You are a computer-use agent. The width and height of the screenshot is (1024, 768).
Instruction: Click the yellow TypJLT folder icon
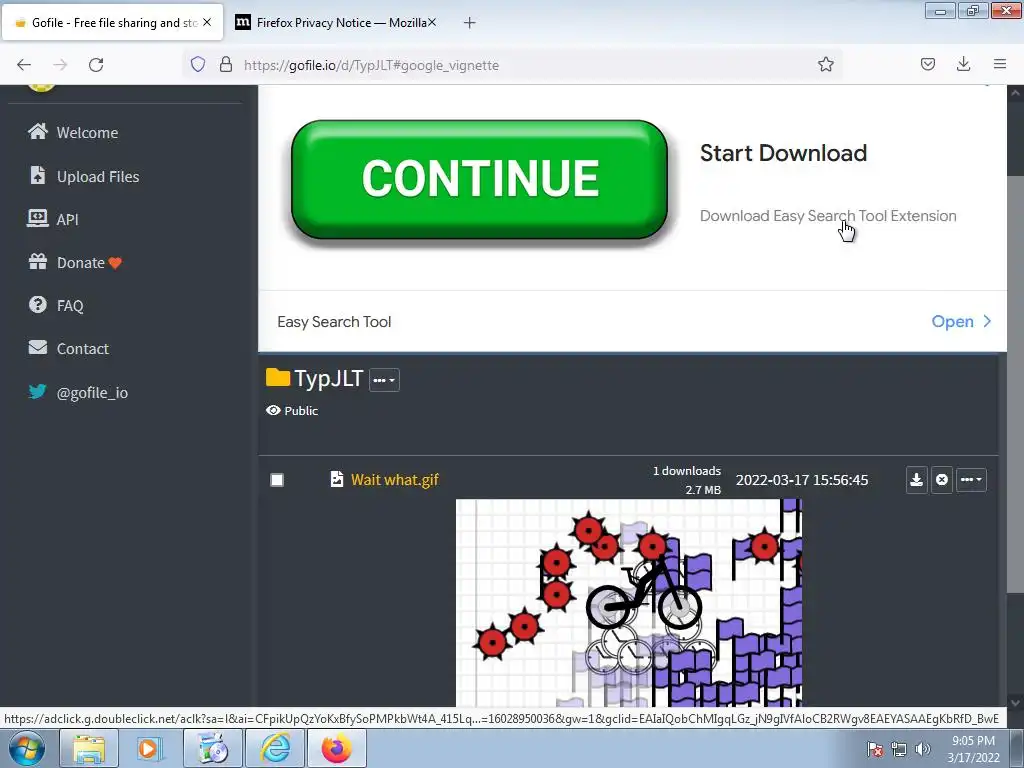point(278,377)
